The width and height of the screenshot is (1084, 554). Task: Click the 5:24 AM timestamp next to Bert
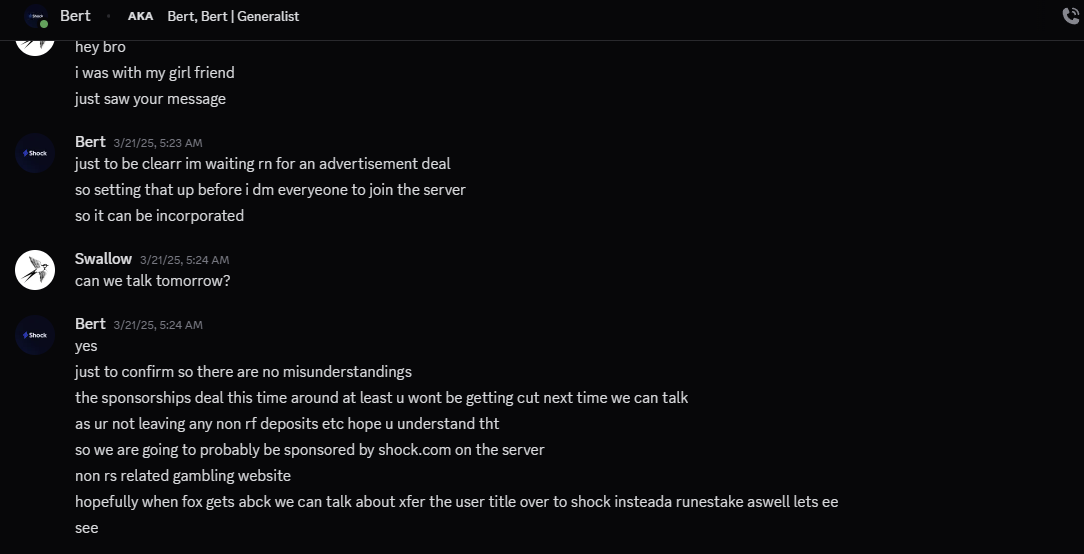pos(158,325)
